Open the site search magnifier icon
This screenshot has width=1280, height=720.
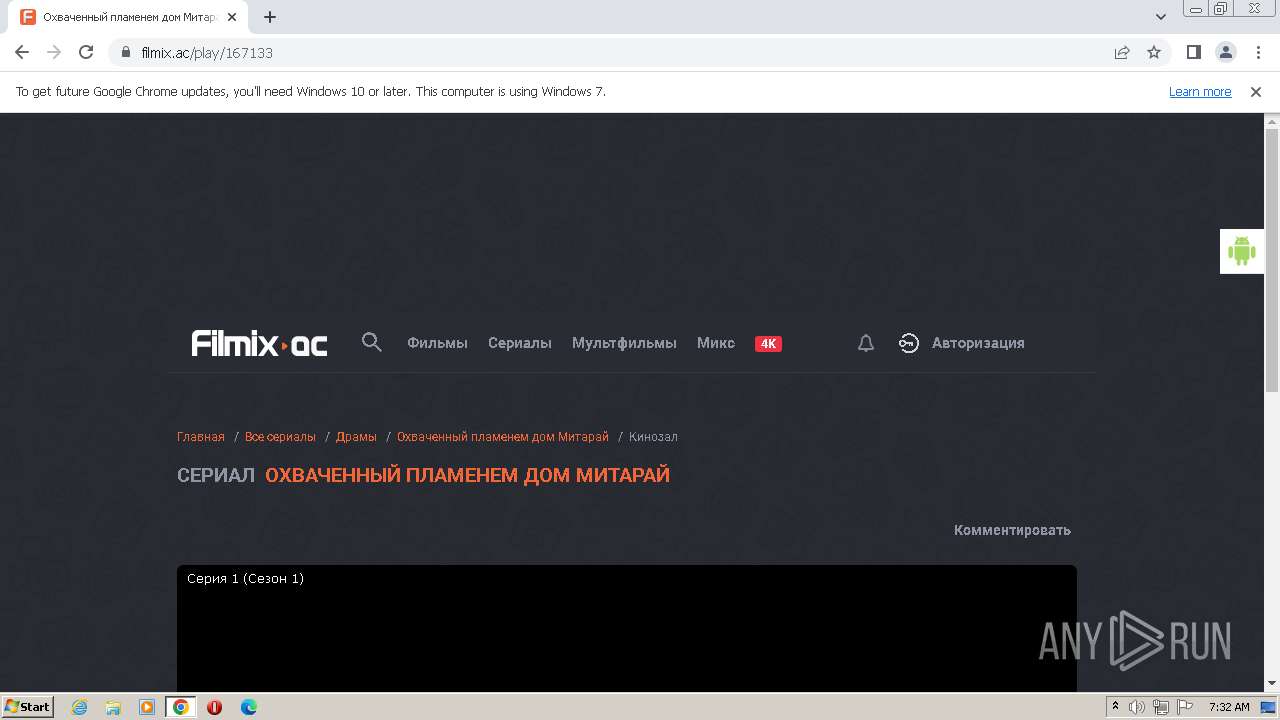pos(372,343)
